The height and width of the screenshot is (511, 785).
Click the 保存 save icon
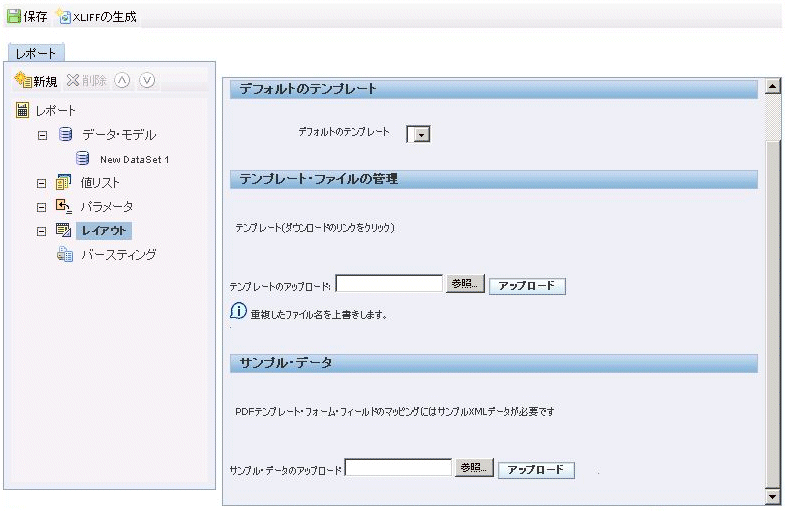pos(14,16)
